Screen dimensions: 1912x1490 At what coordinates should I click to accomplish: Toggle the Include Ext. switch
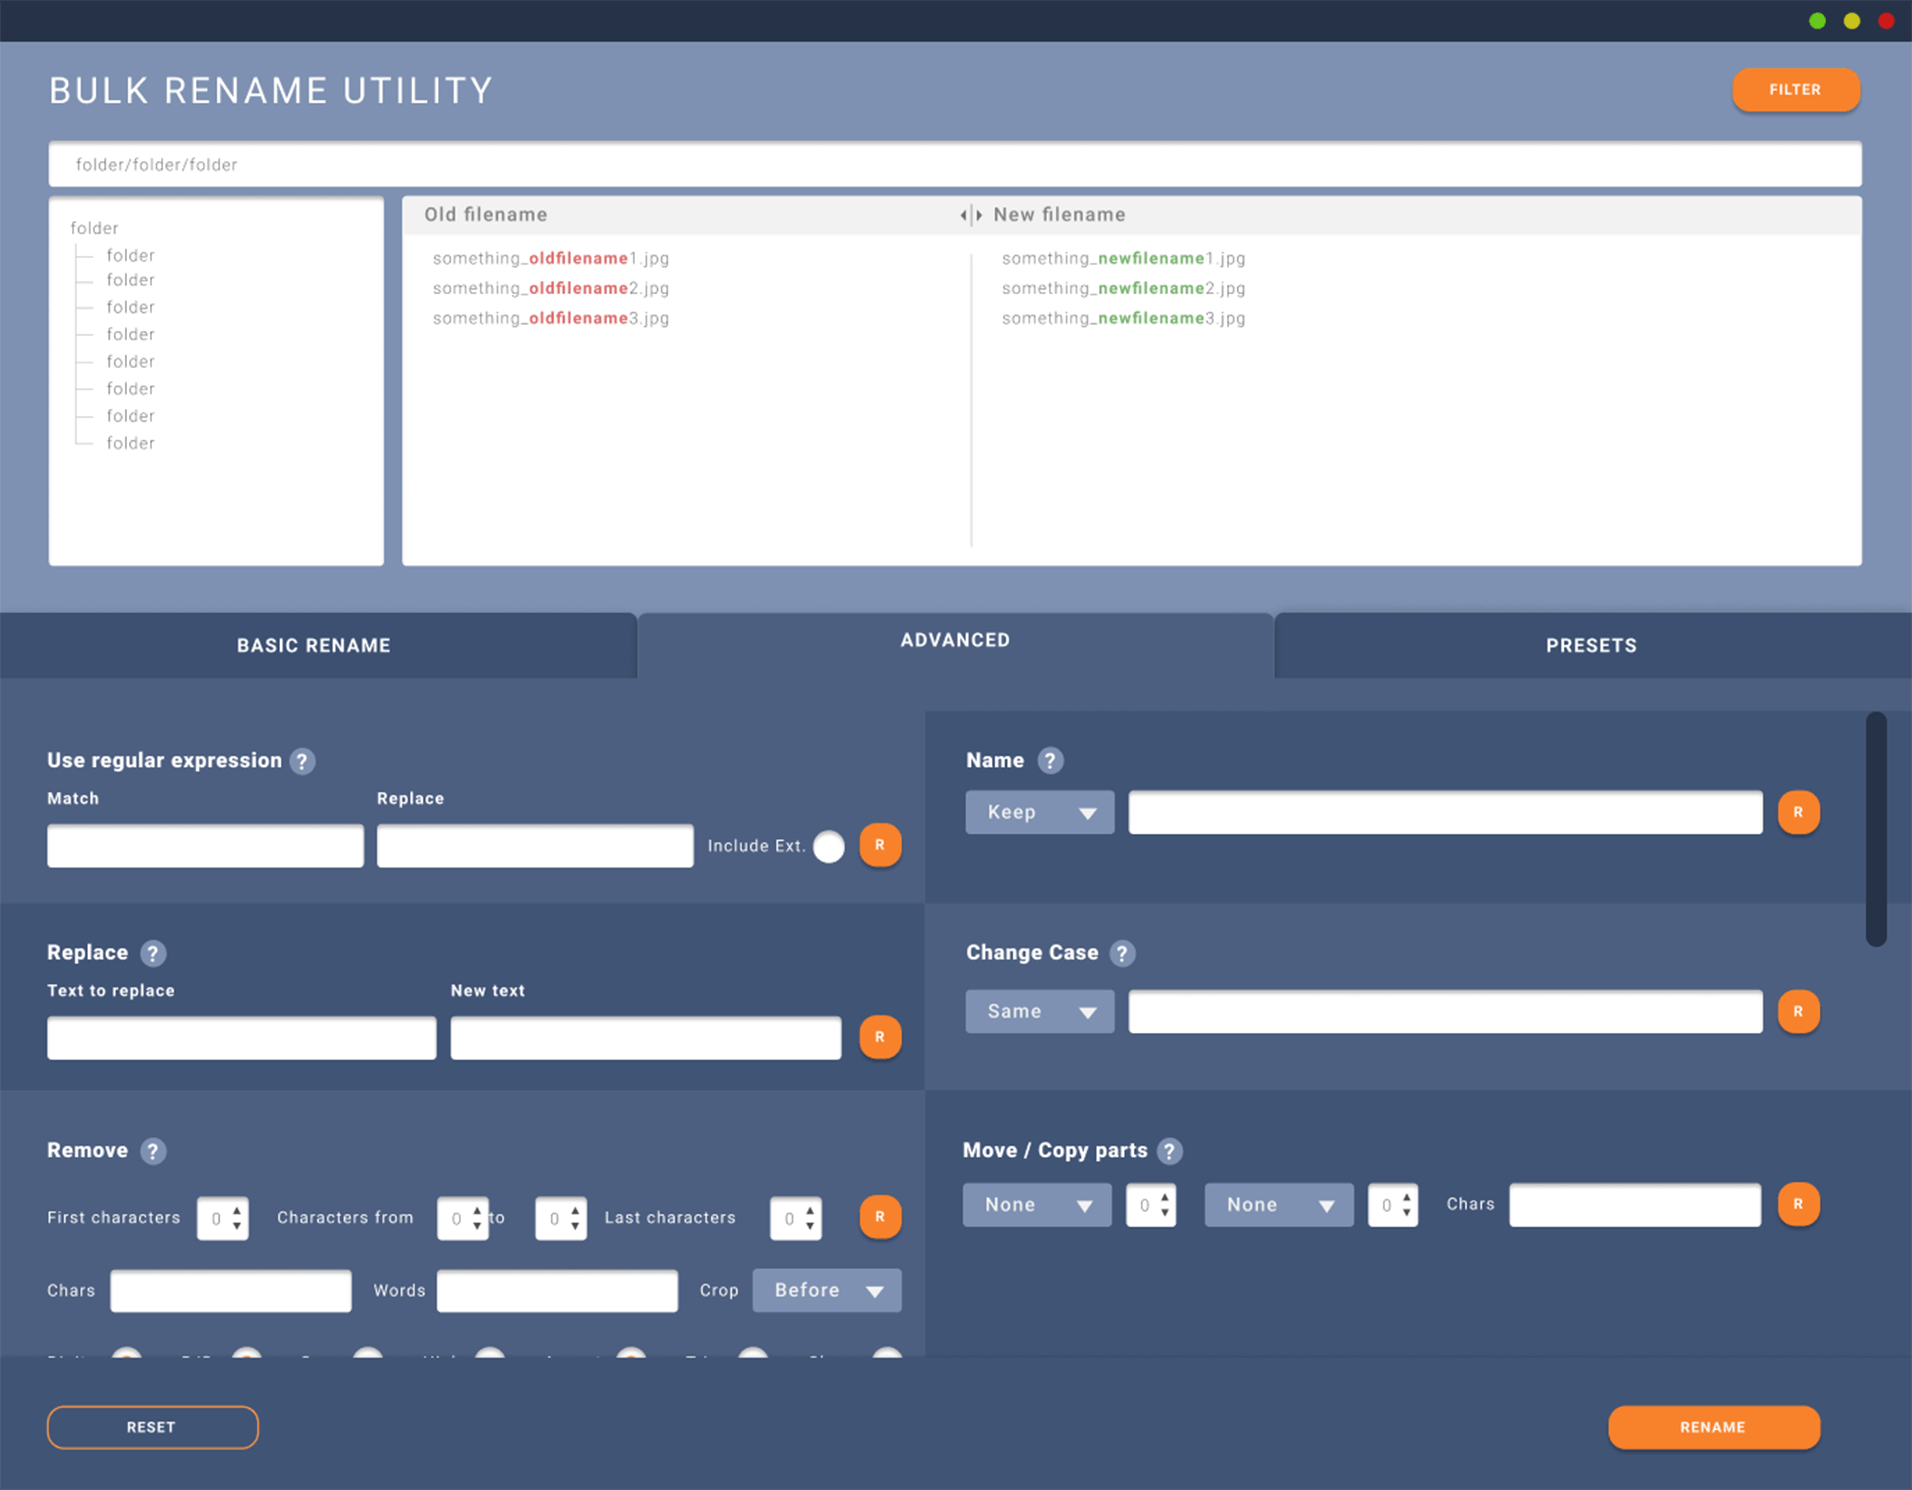click(829, 846)
